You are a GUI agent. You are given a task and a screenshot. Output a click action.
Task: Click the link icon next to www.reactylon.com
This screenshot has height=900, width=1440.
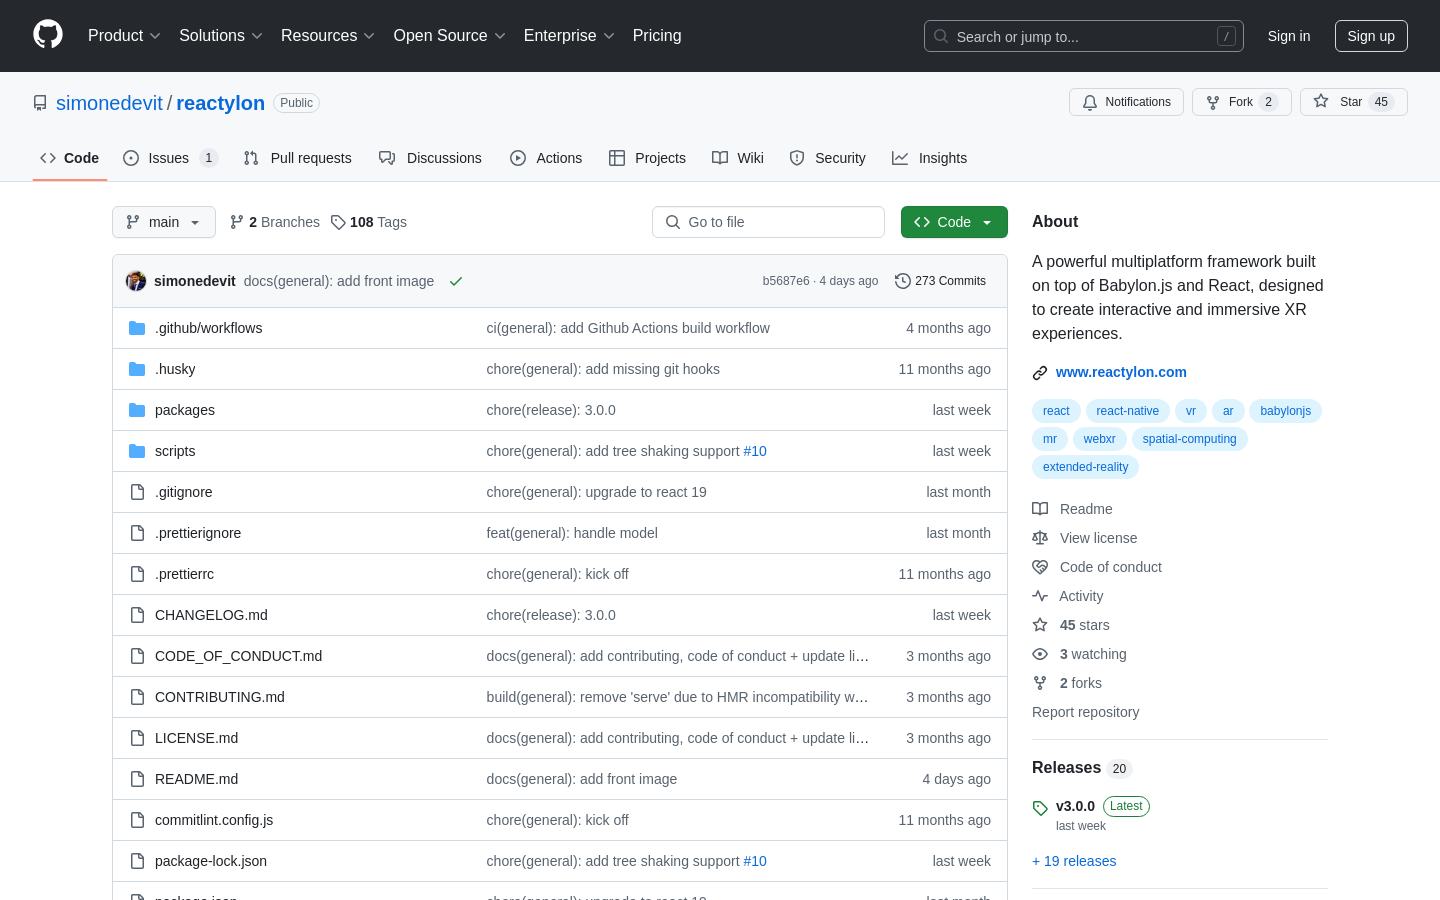(x=1040, y=373)
